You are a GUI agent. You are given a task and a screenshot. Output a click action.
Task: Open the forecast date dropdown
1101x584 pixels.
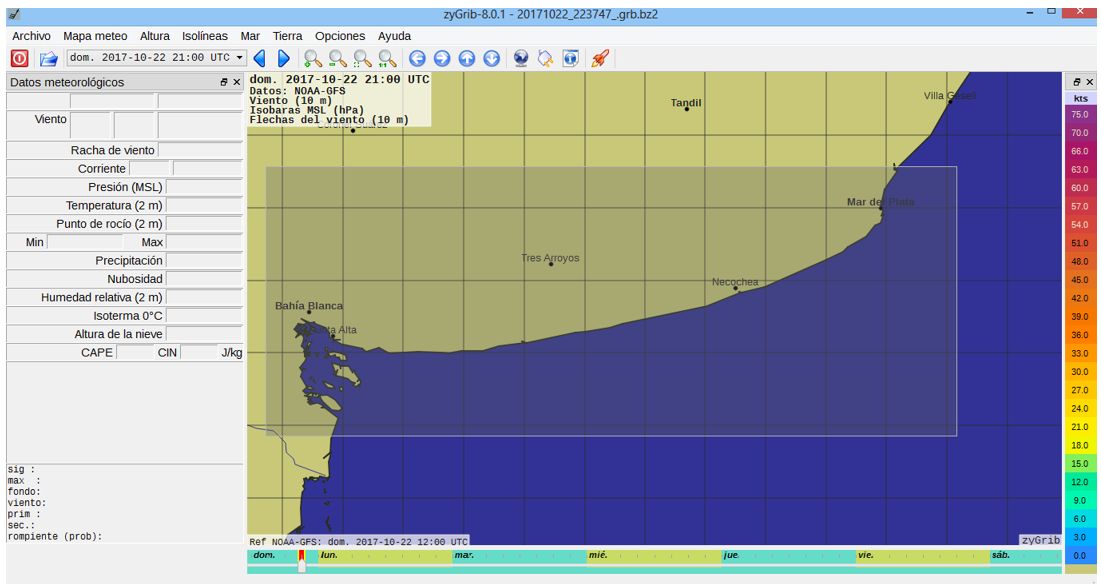click(x=157, y=58)
